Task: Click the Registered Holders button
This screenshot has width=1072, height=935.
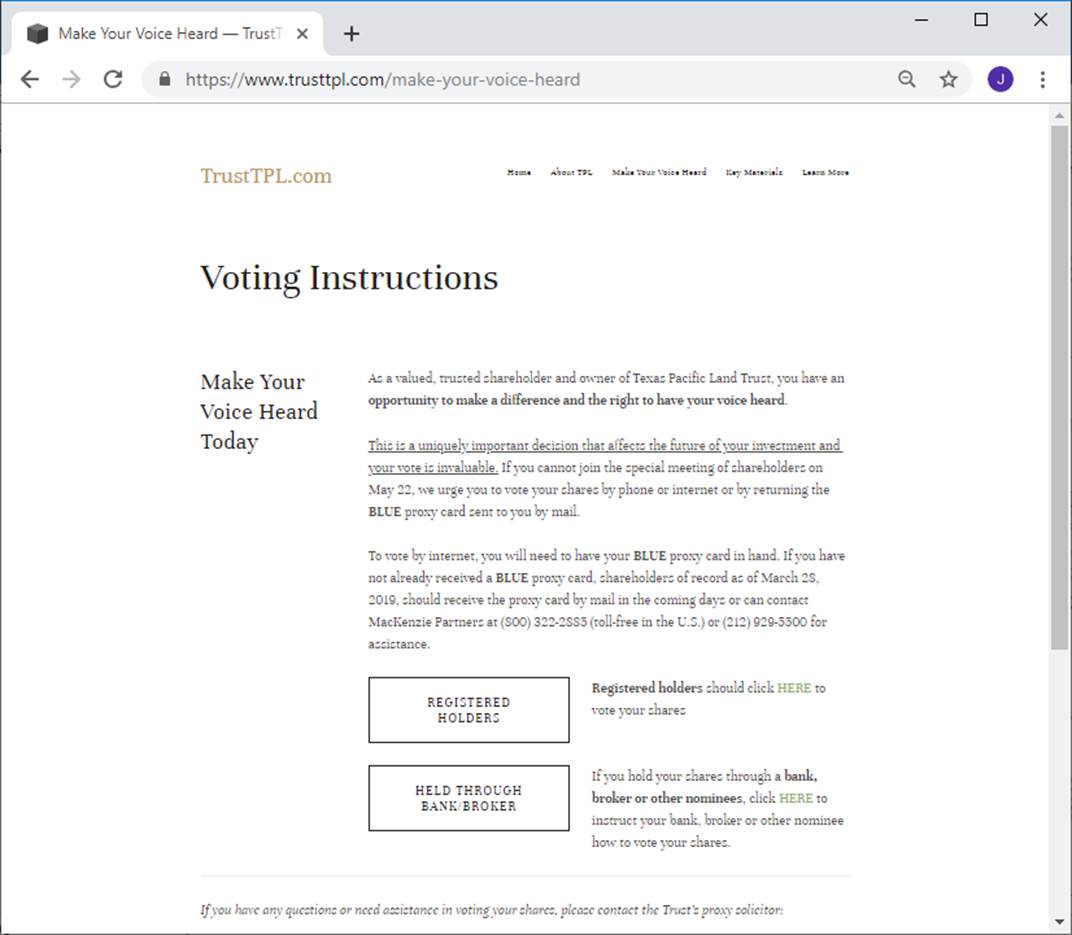Action: click(x=469, y=710)
